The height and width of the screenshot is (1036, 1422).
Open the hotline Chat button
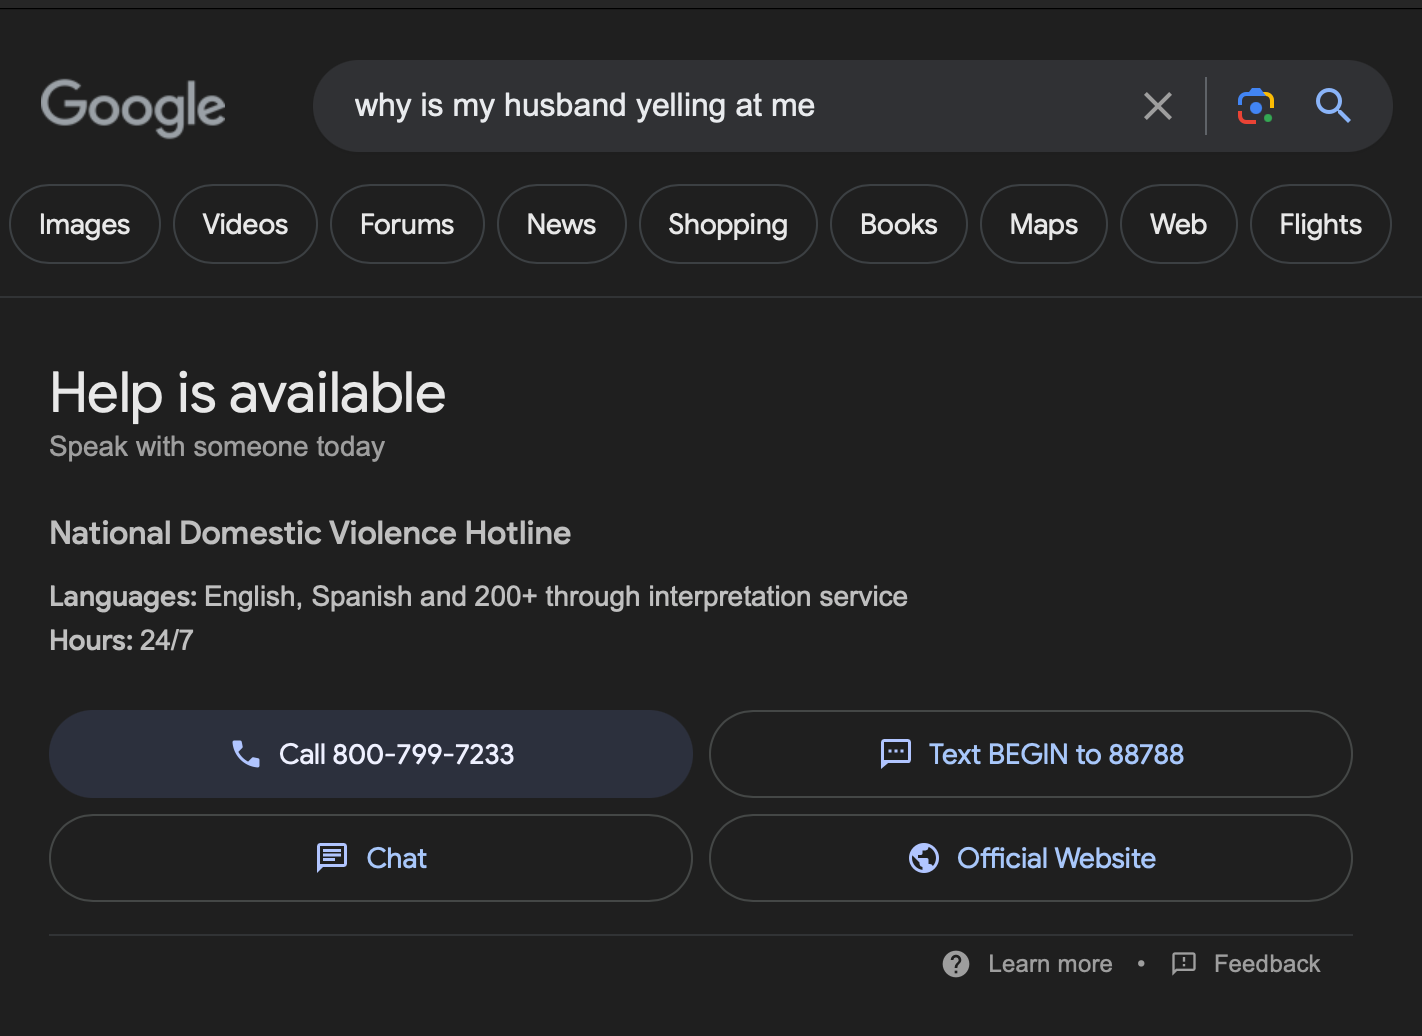(x=371, y=858)
